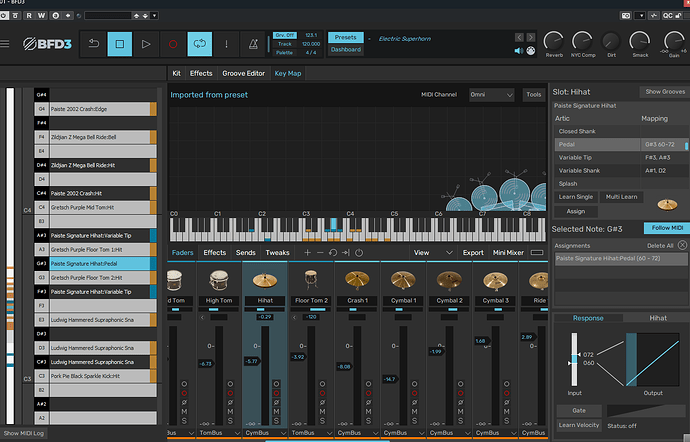Adjust the Reverb knob
690x442 pixels.
point(554,41)
